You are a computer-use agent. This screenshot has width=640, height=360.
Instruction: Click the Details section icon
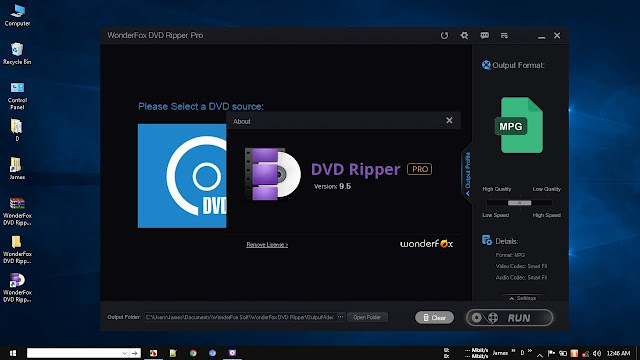click(487, 240)
